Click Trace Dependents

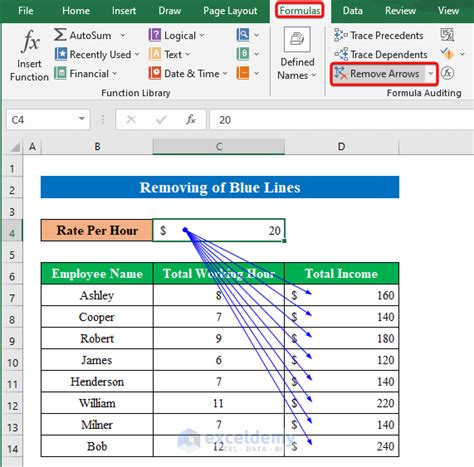381,54
